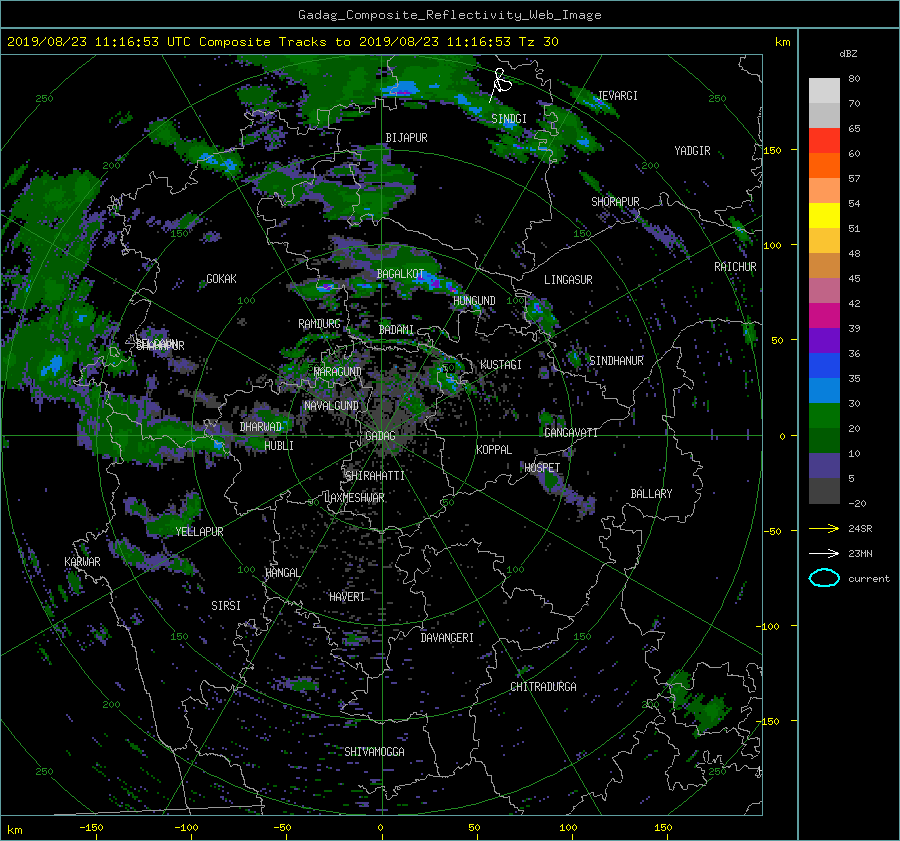
Task: Click the SHIVAMOGGA city label
Action: (x=374, y=751)
